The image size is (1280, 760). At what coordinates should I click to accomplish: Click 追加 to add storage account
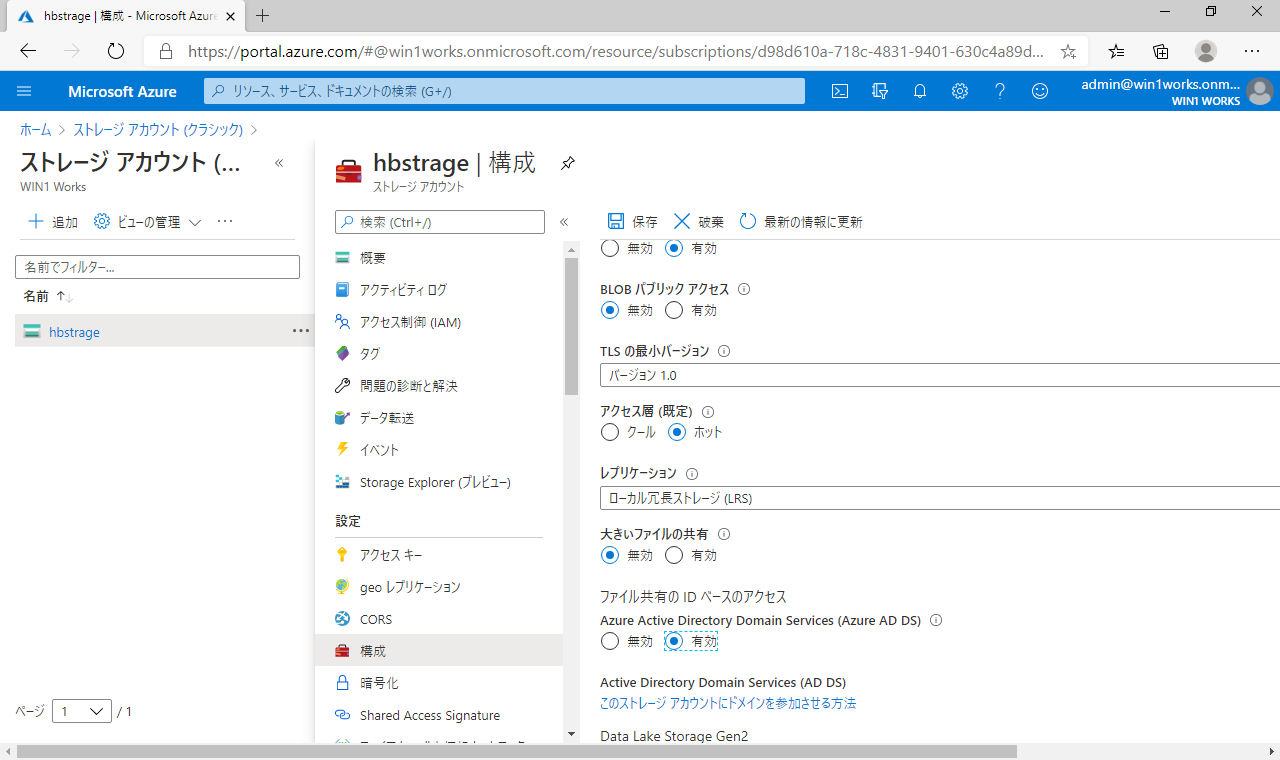point(52,222)
